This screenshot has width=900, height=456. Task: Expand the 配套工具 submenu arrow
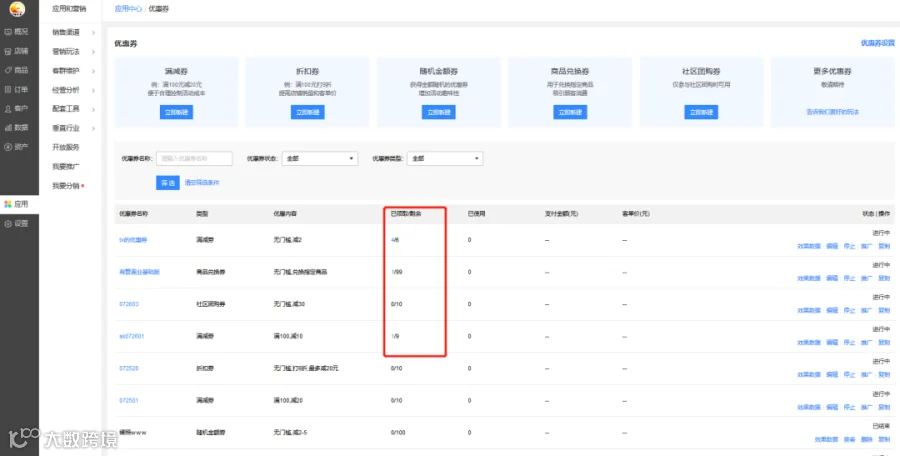click(x=93, y=109)
